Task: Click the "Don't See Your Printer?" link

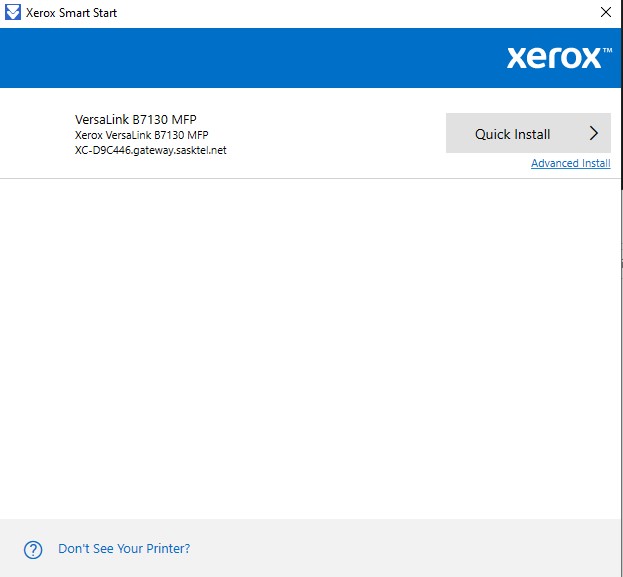Action: pos(124,549)
